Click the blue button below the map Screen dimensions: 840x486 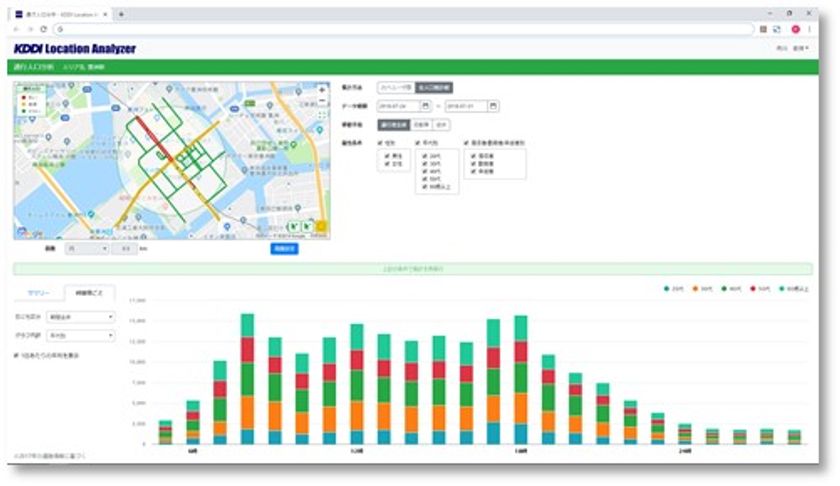284,249
